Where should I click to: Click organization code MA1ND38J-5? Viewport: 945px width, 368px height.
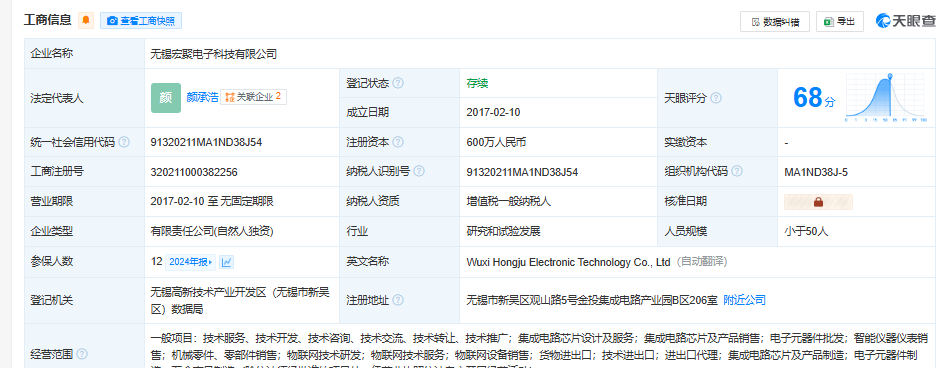coord(816,172)
